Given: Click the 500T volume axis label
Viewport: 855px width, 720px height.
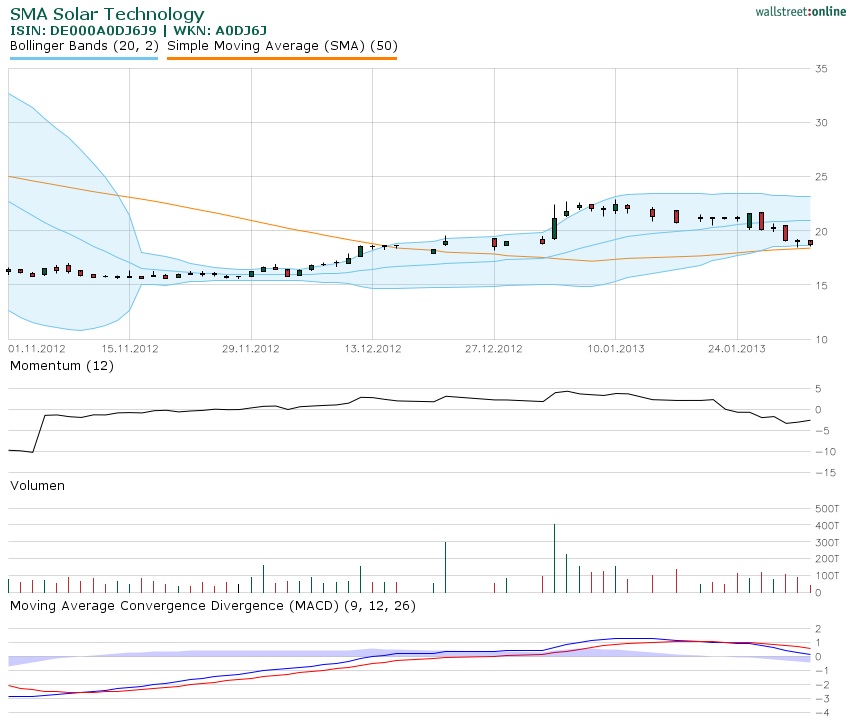Looking at the screenshot, I should 826,509.
